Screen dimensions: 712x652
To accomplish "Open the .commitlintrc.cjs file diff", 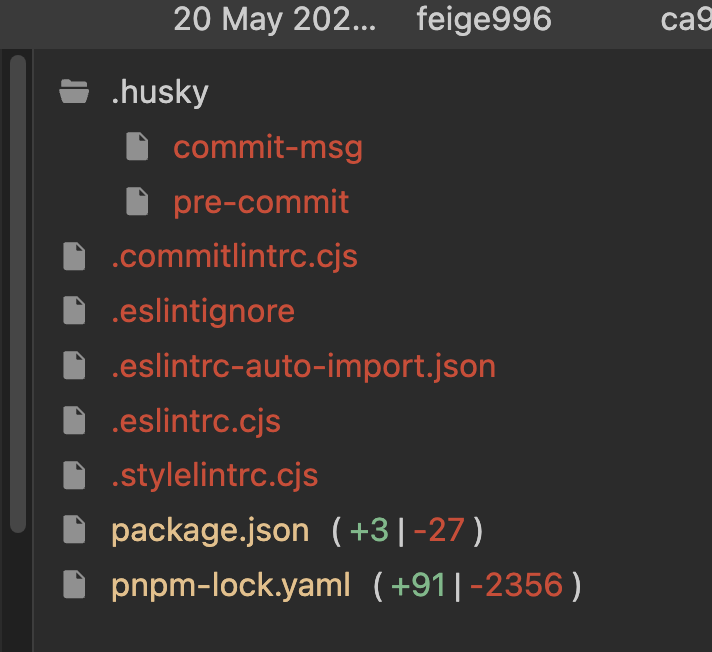I will point(234,257).
